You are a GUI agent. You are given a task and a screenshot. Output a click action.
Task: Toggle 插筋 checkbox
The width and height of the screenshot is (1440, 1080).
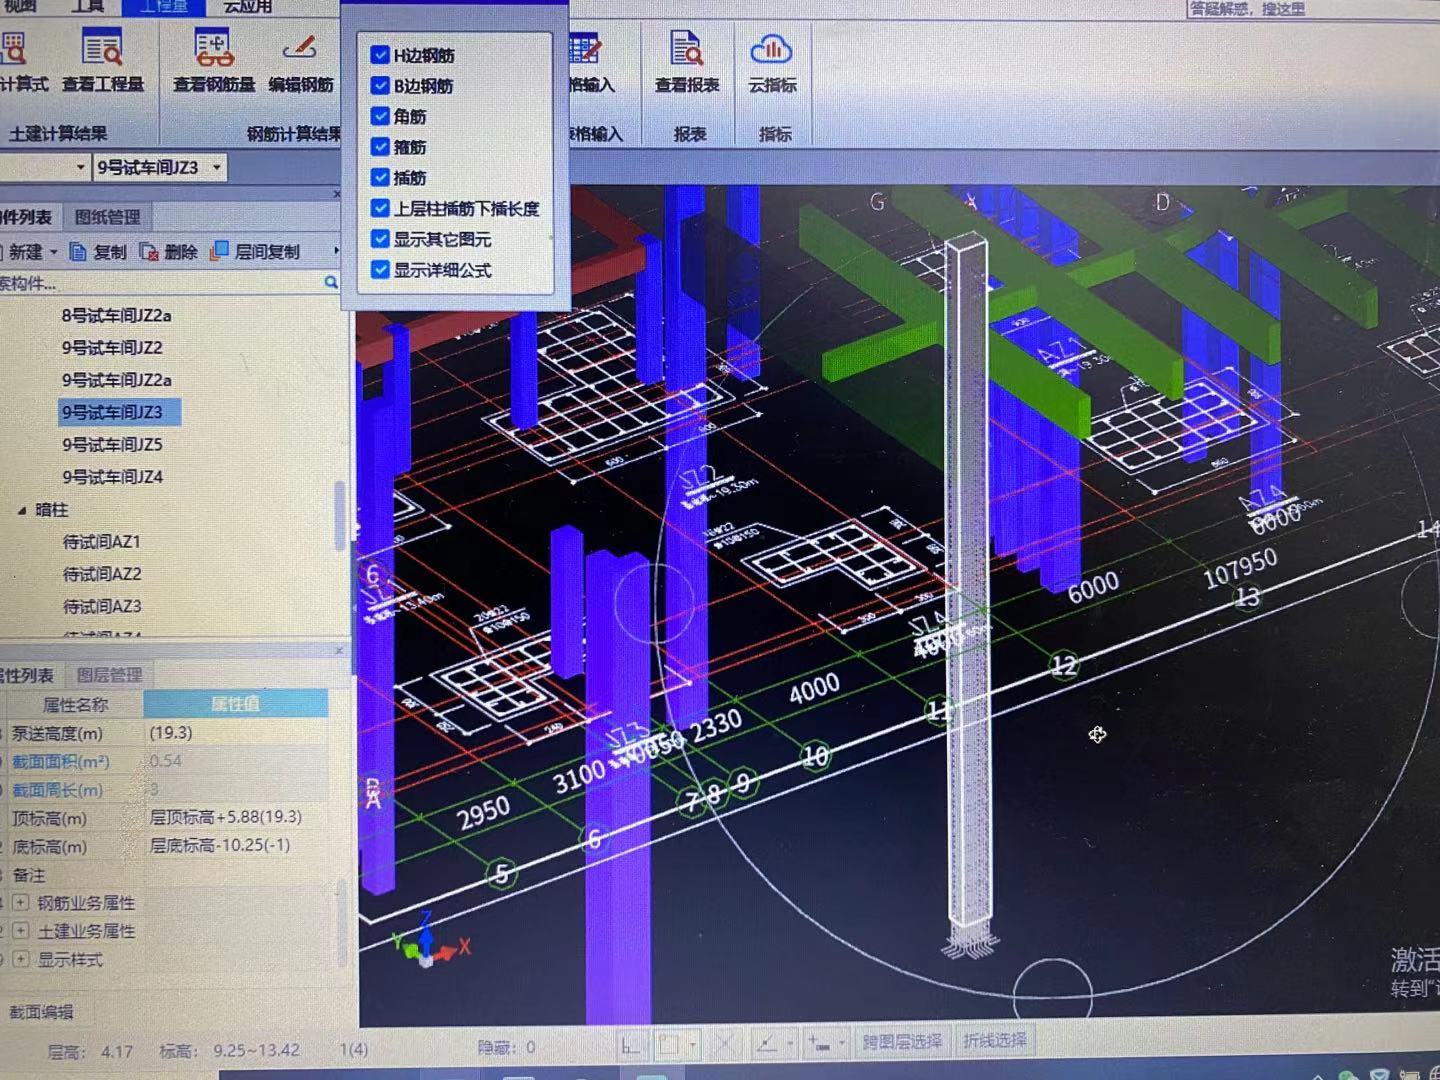tap(380, 177)
